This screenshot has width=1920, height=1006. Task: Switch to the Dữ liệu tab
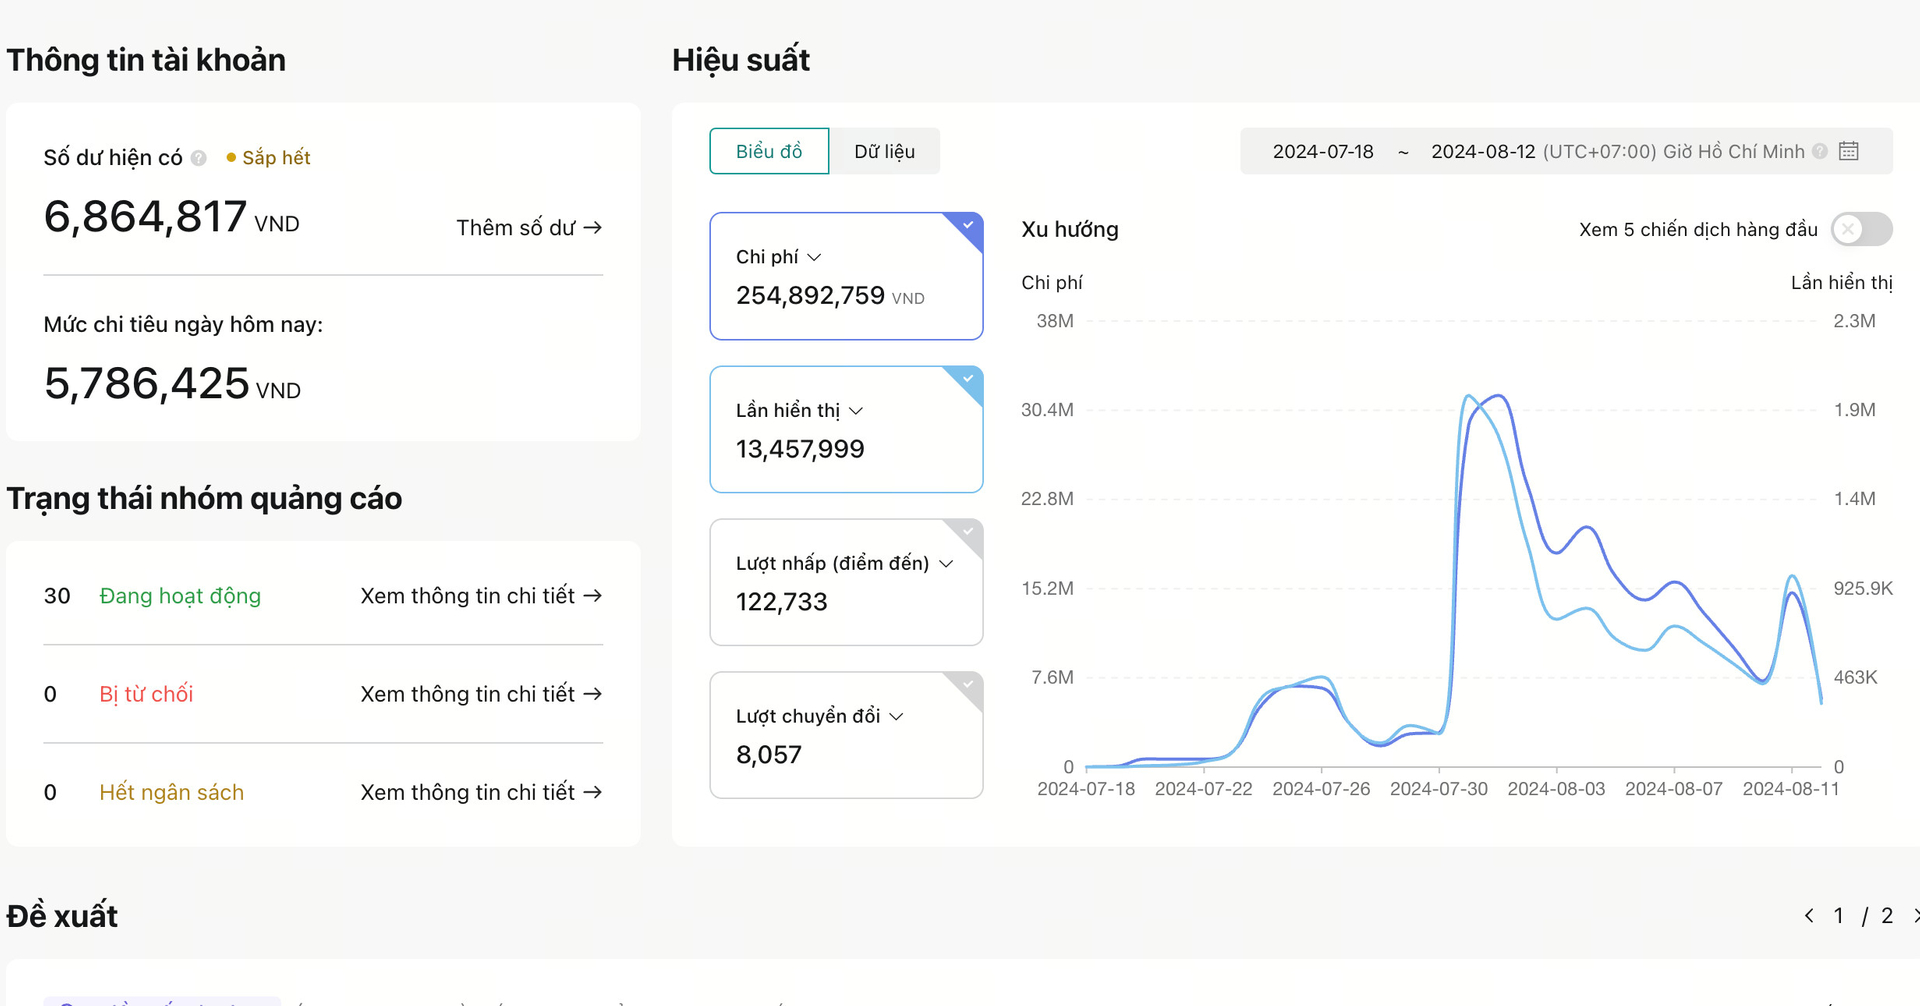click(x=885, y=151)
